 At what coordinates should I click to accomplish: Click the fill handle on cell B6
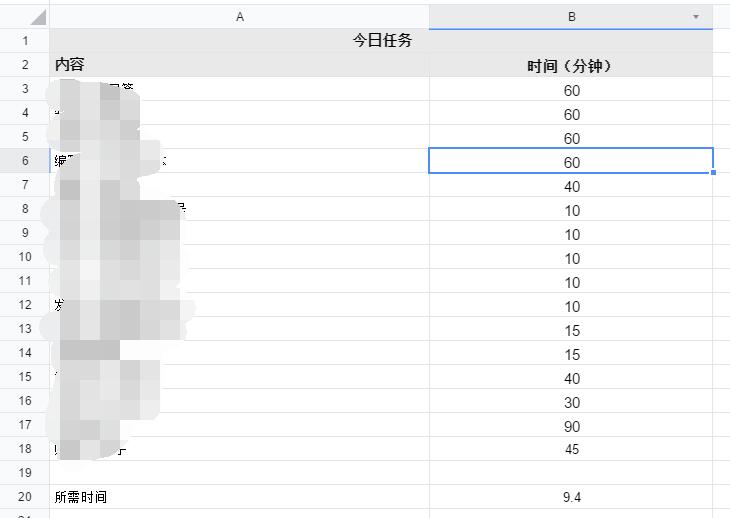click(713, 173)
